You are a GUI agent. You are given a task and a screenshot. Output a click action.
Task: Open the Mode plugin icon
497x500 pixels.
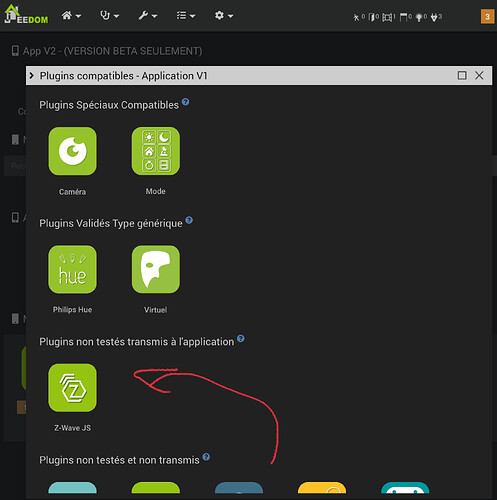coord(156,151)
